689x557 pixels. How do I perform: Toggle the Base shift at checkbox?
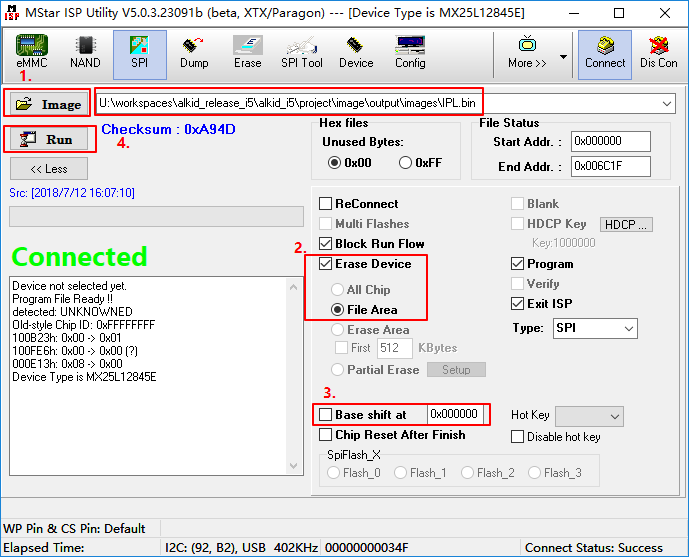tap(326, 415)
